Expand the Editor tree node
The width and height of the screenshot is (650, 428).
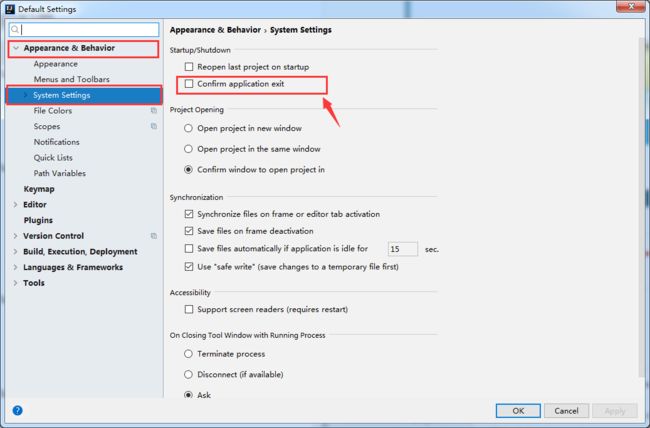point(15,204)
